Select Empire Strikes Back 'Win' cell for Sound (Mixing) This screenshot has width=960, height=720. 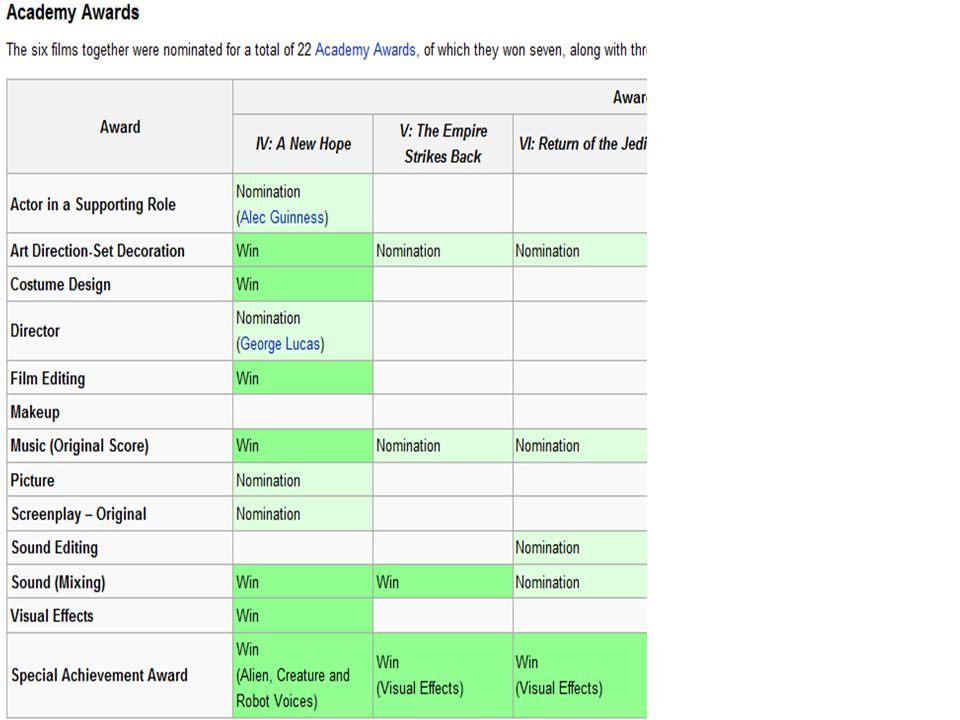point(443,582)
